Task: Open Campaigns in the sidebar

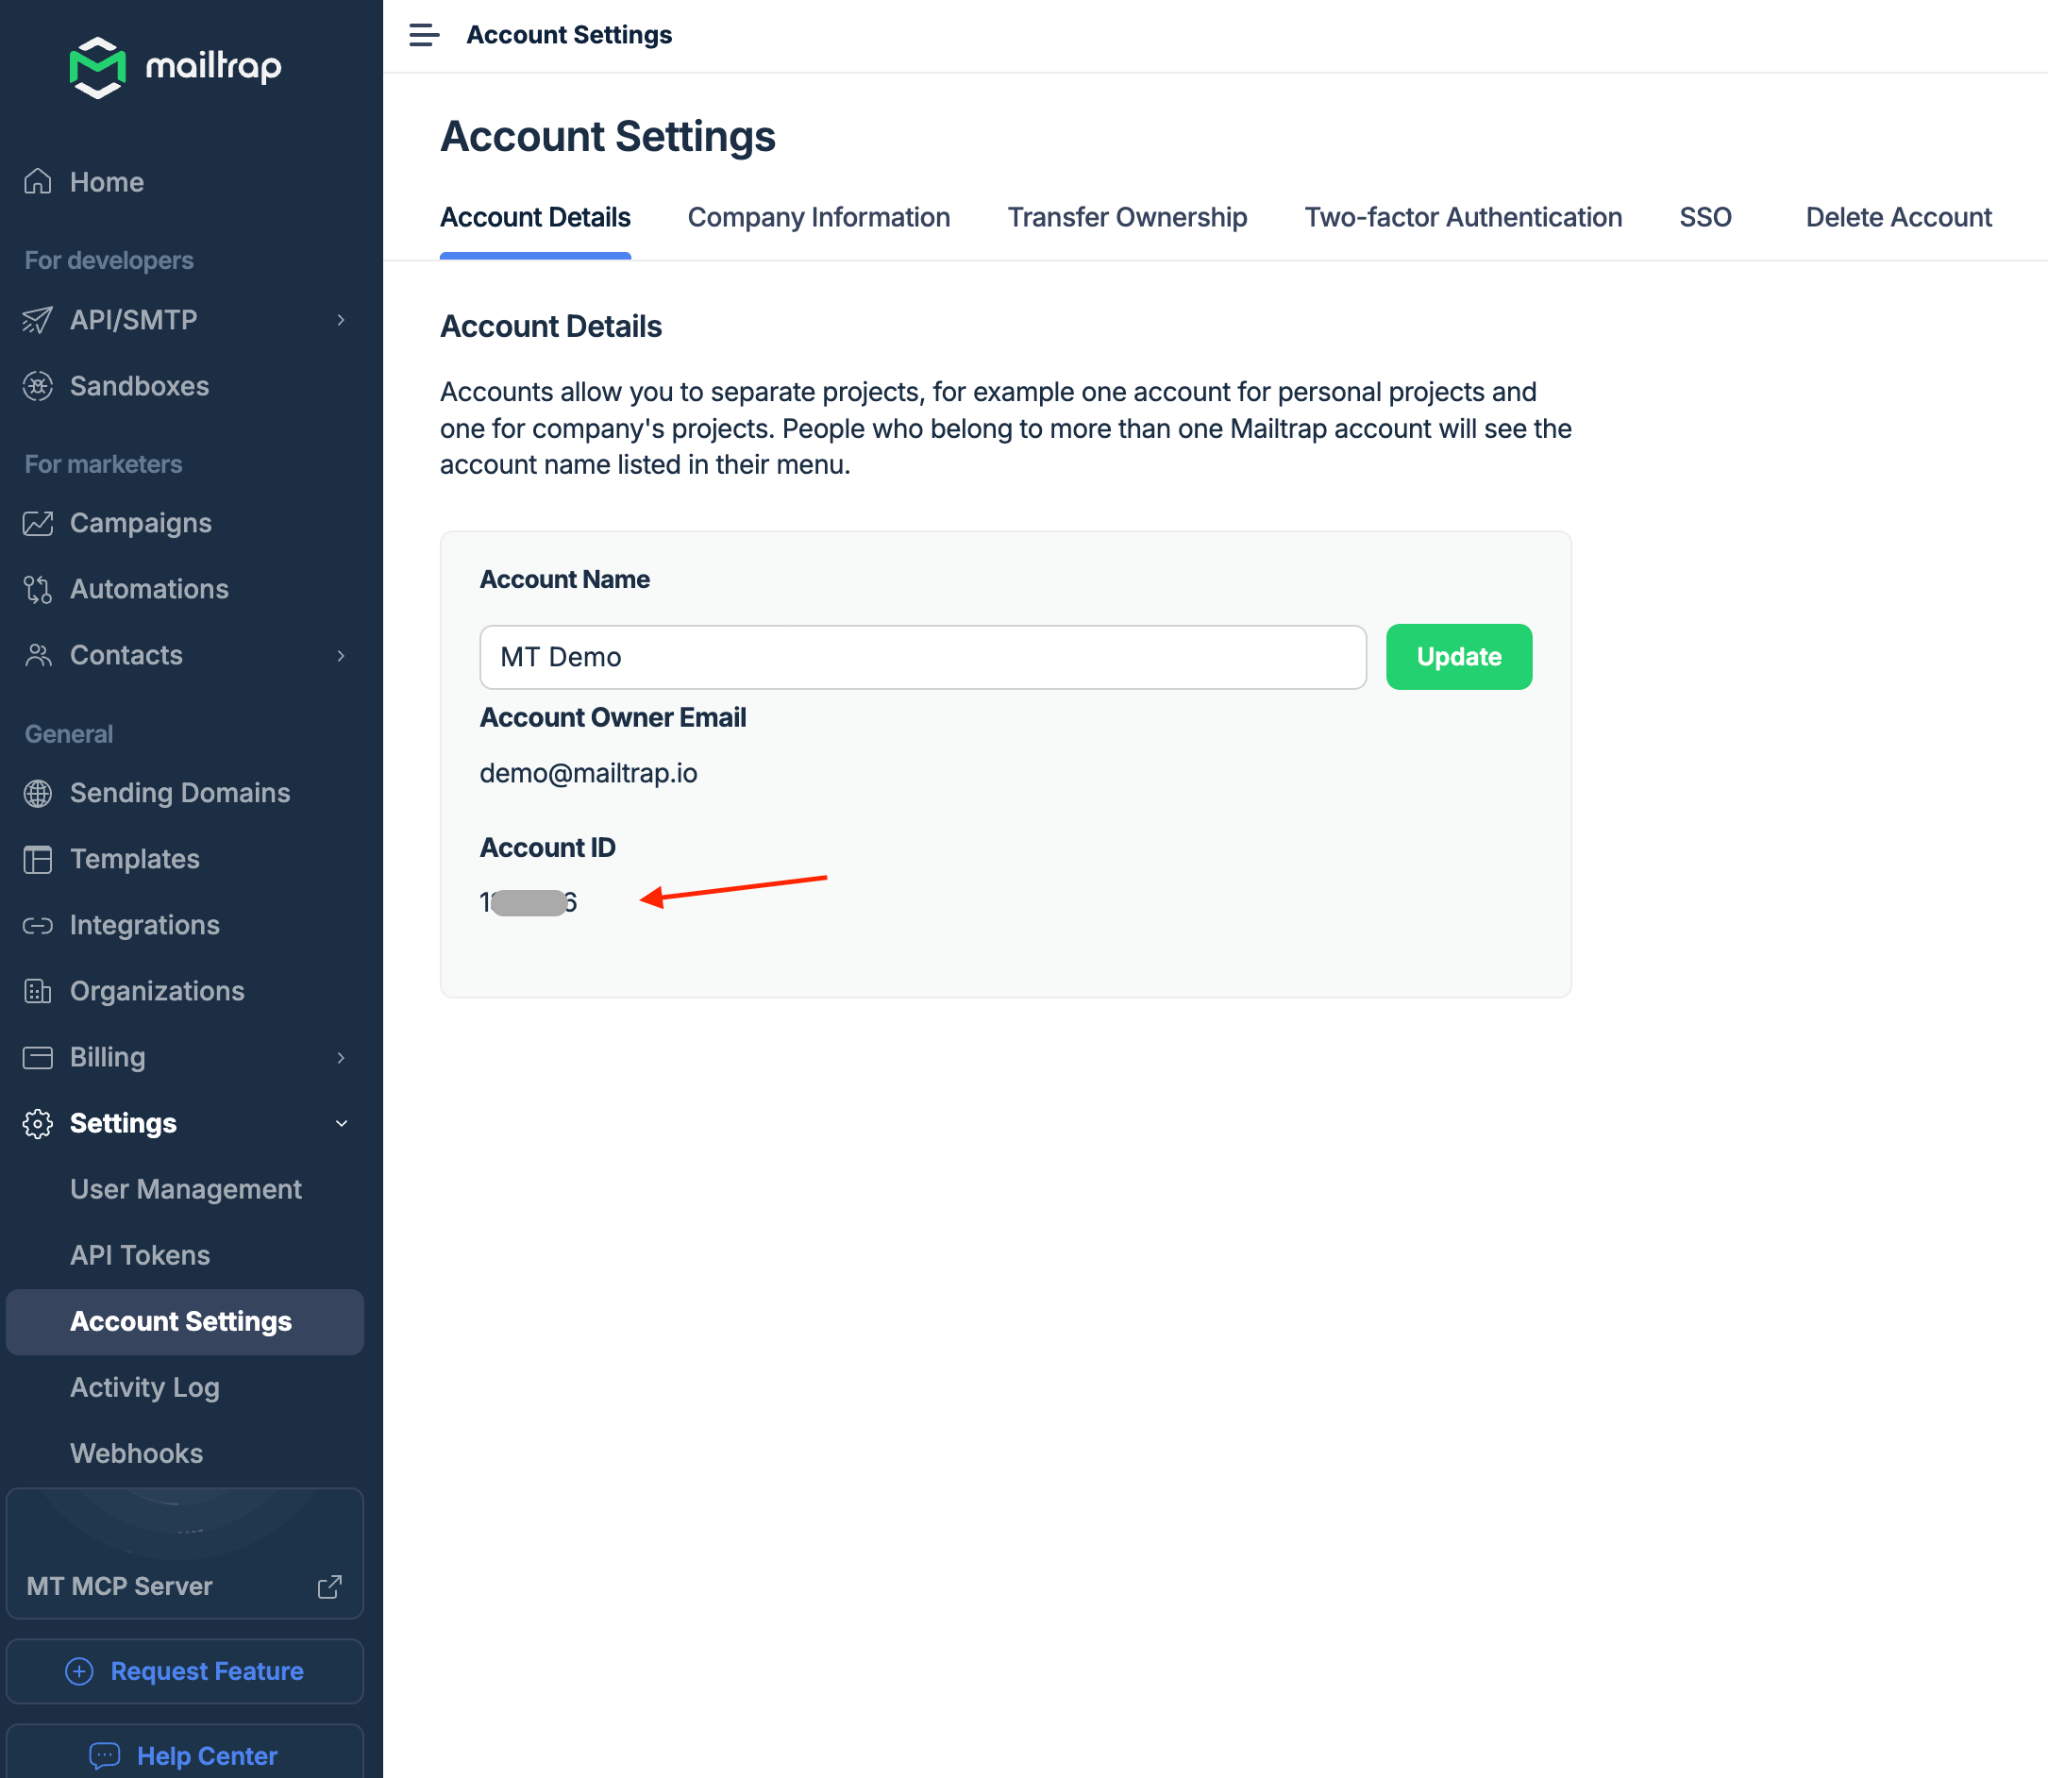Action: coord(141,523)
